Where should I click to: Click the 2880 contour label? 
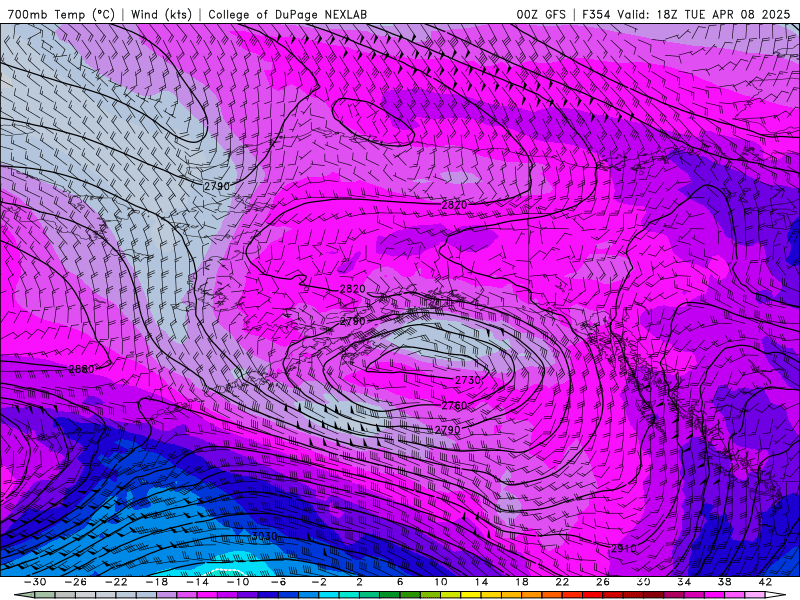[x=81, y=369]
